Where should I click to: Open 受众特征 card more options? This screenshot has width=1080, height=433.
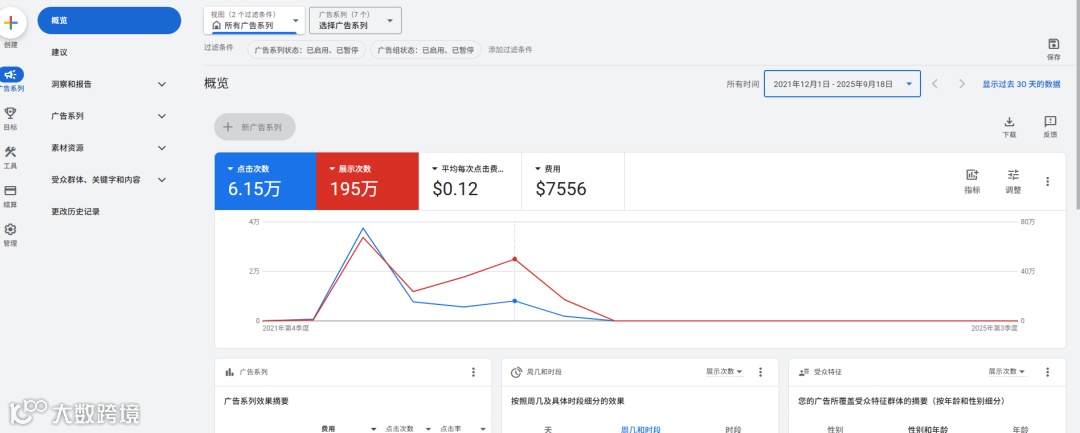1048,372
